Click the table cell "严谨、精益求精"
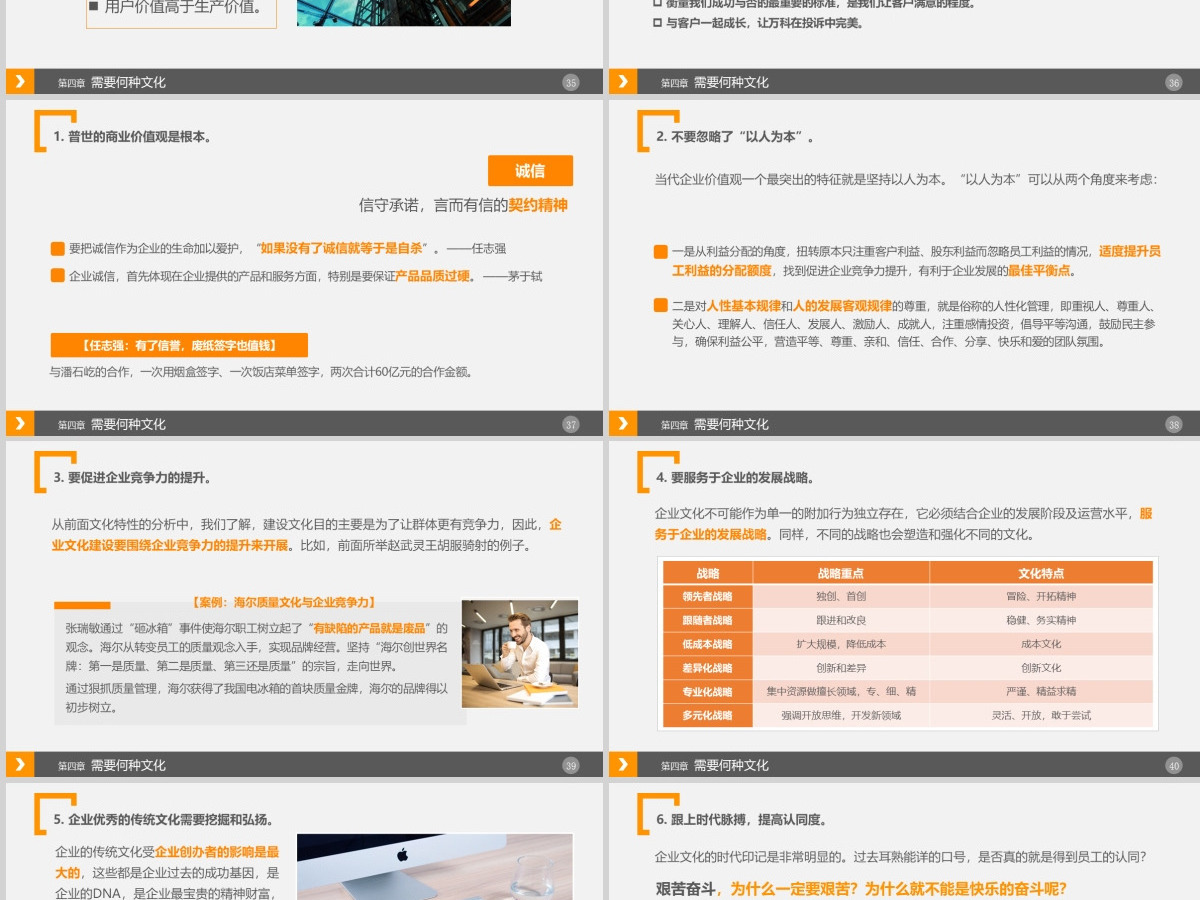This screenshot has width=1200, height=900. [1041, 692]
